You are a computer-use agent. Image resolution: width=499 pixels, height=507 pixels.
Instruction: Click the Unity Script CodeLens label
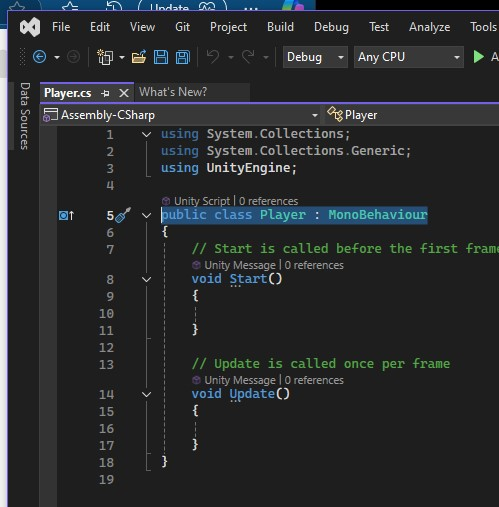pyautogui.click(x=202, y=201)
